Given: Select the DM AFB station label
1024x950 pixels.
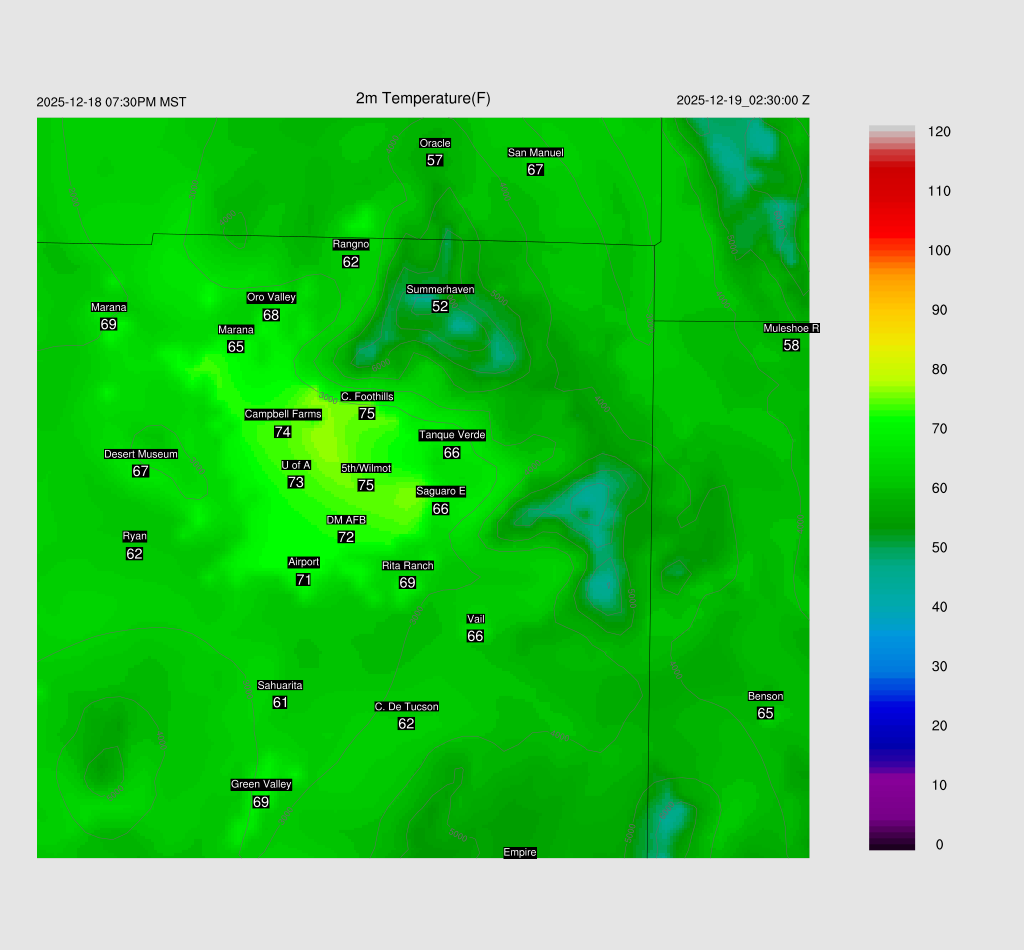Looking at the screenshot, I should tap(346, 521).
